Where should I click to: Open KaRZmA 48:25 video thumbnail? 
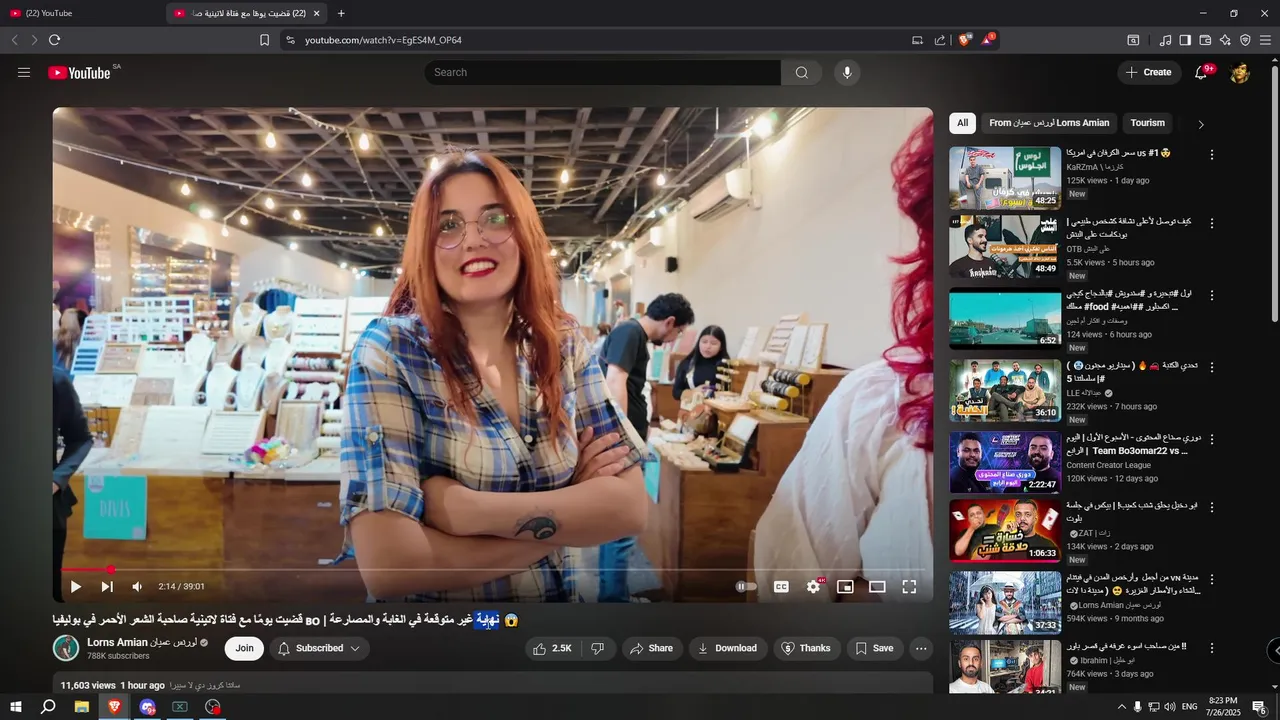click(x=1005, y=178)
